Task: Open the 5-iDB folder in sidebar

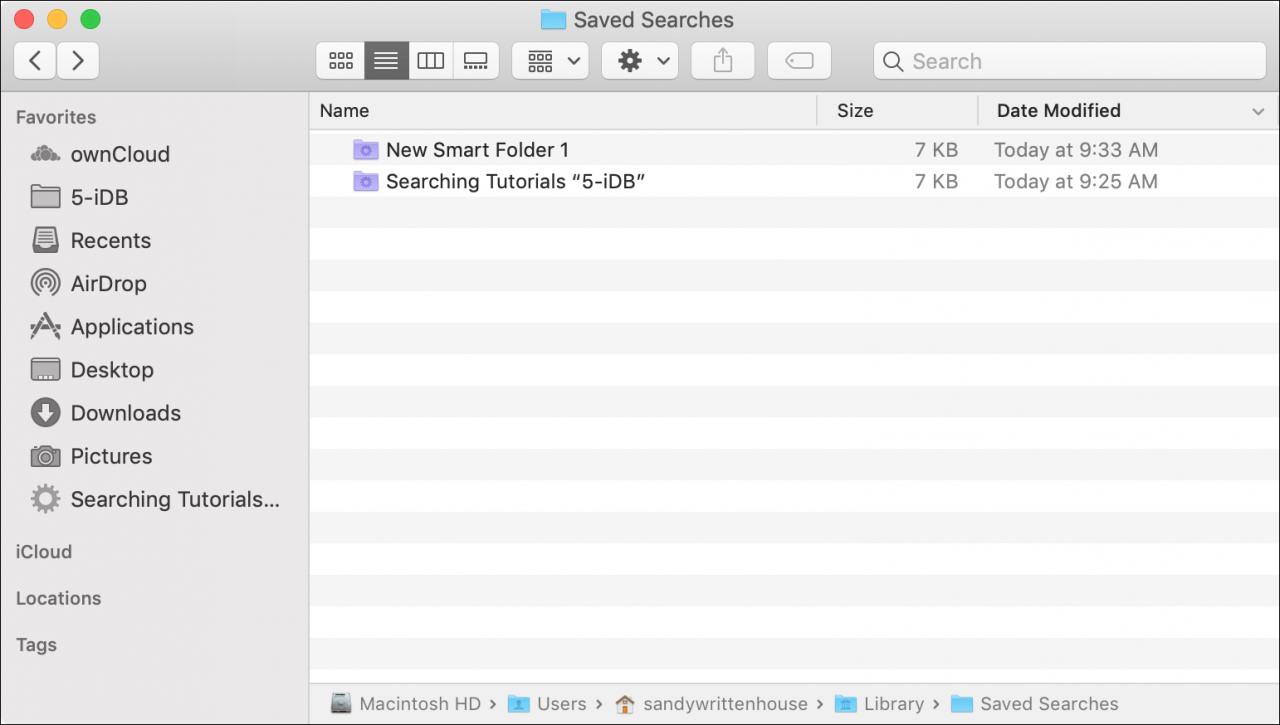Action: coord(99,197)
